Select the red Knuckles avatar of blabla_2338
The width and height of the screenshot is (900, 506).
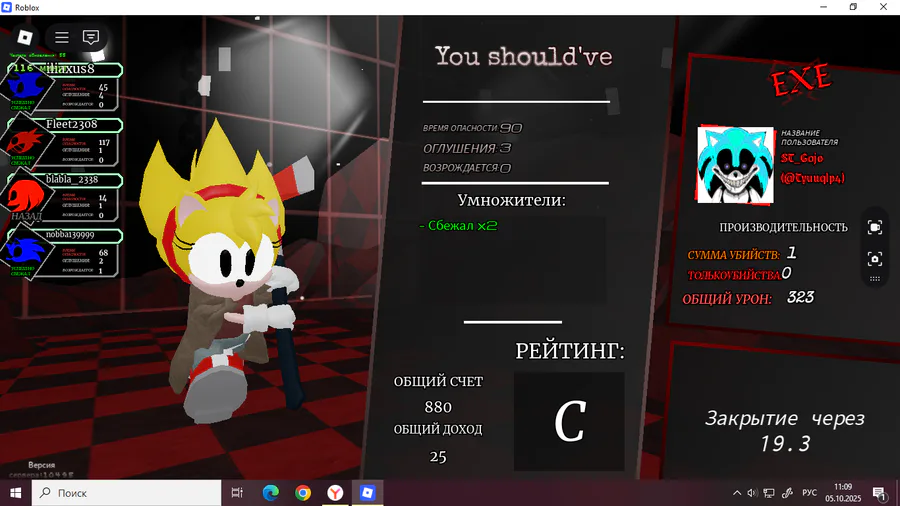24,196
